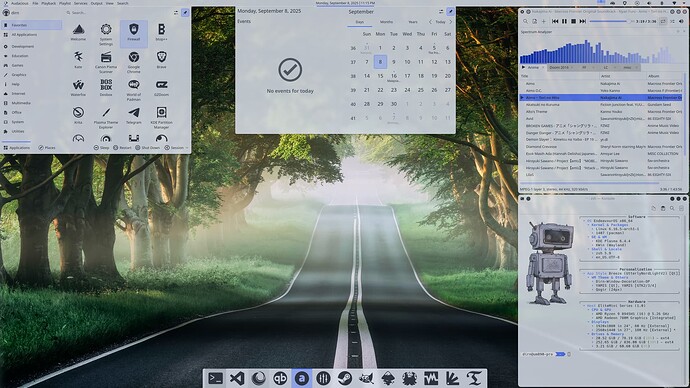
Task: Skip to previous track in Audacious
Action: tap(555, 21)
